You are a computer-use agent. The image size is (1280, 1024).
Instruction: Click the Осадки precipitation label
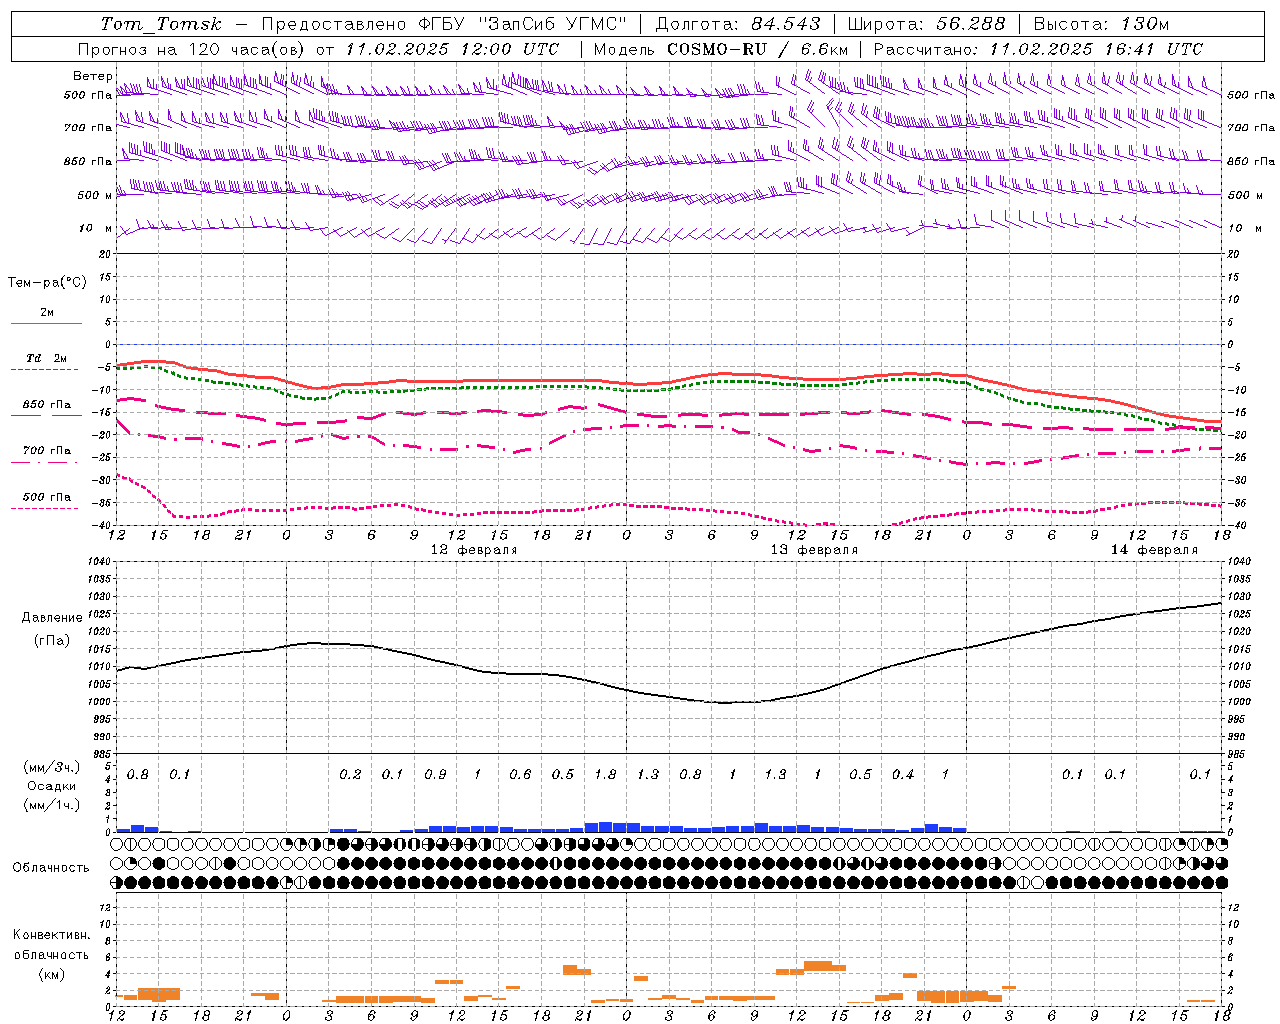[x=51, y=786]
